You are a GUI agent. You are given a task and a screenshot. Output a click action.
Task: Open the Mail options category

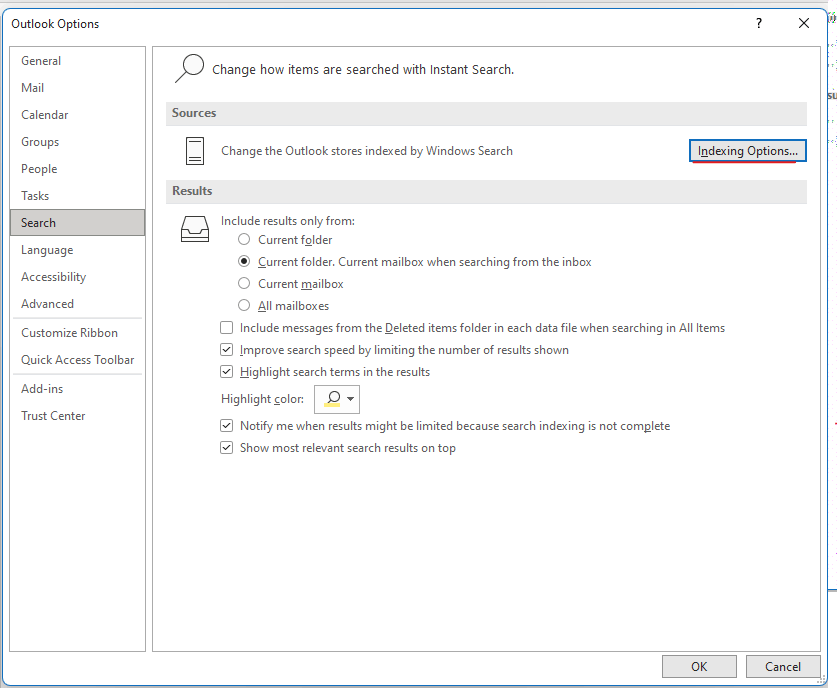pyautogui.click(x=77, y=88)
